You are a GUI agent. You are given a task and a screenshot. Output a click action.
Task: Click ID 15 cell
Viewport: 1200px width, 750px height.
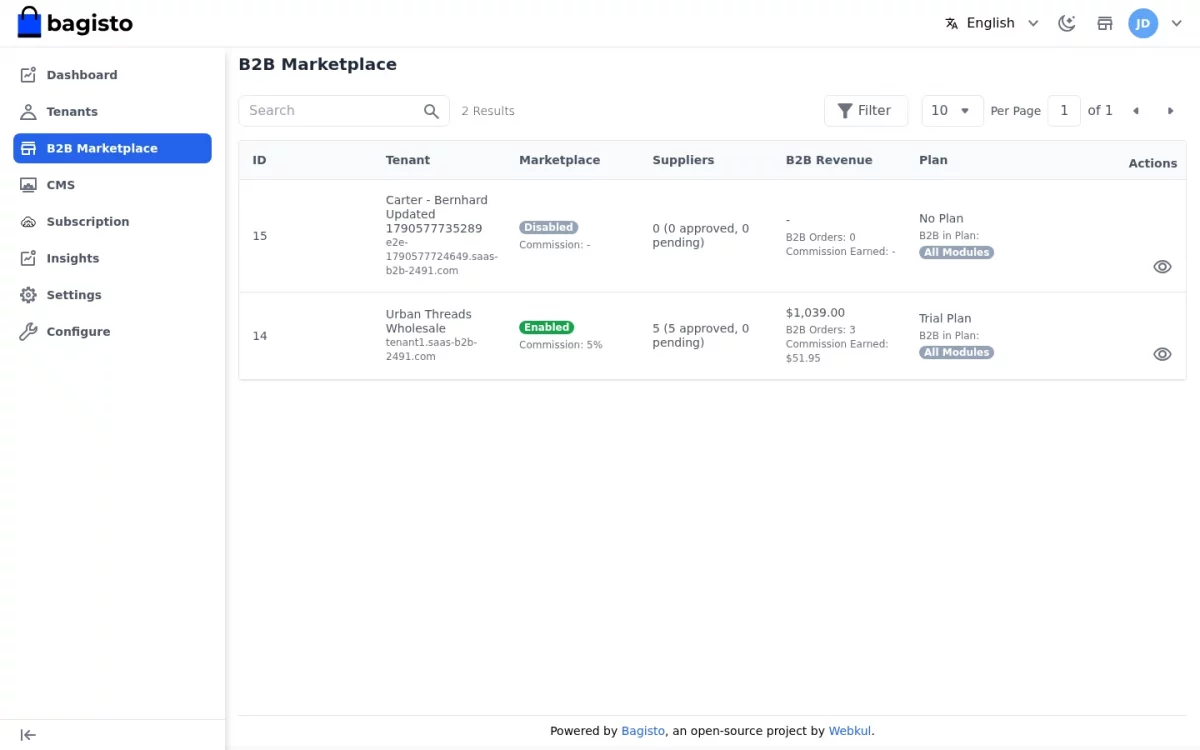pos(260,236)
